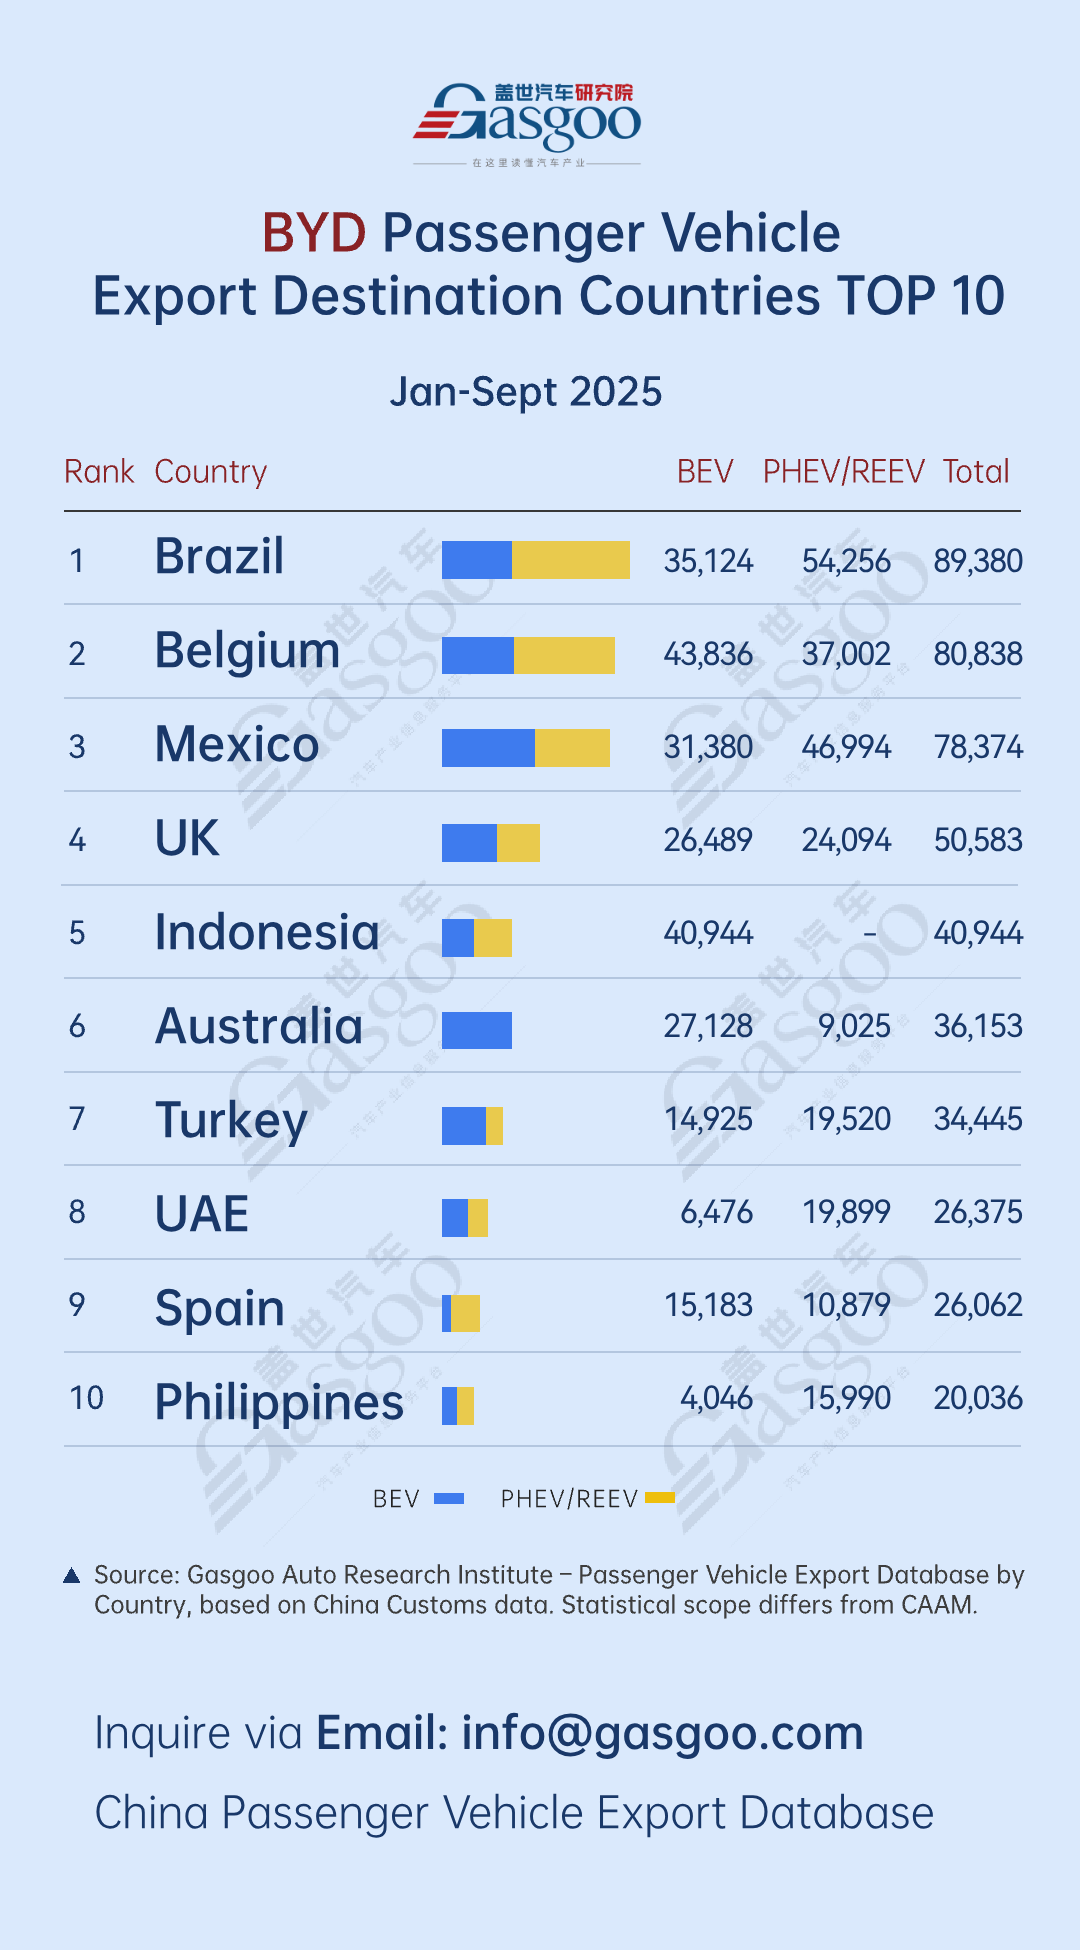Click the triangle marker beside Source note
This screenshot has width=1080, height=1950.
tap(71, 1576)
